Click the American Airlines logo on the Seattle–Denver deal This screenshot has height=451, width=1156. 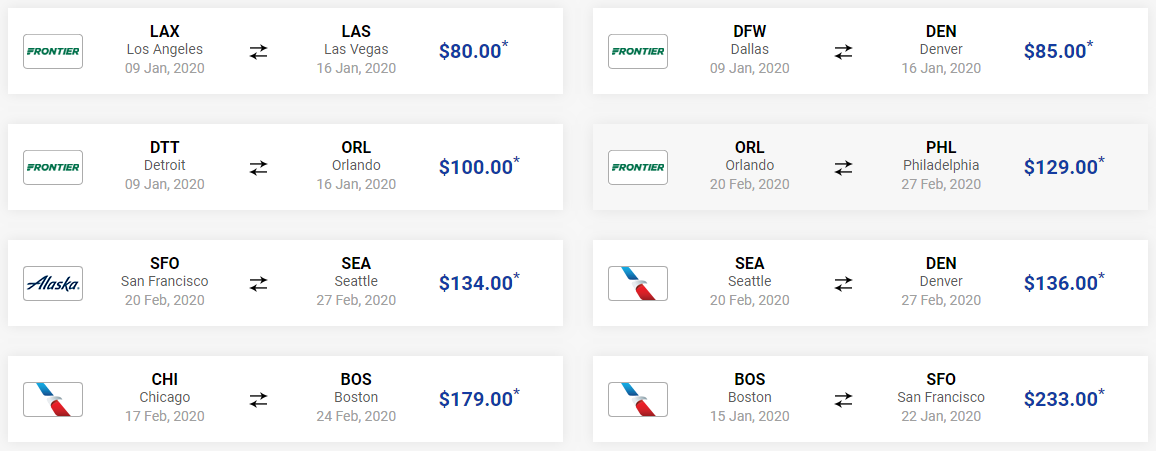tap(638, 284)
